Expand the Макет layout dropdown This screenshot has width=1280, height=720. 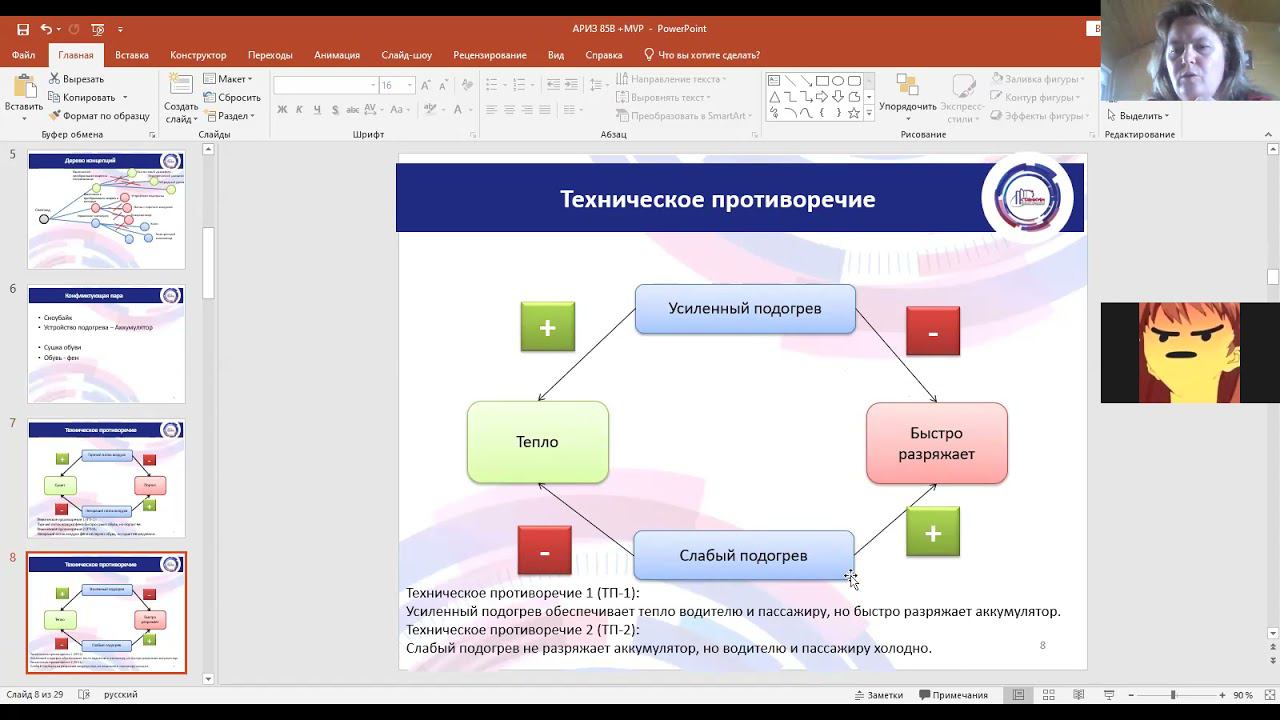pyautogui.click(x=228, y=79)
